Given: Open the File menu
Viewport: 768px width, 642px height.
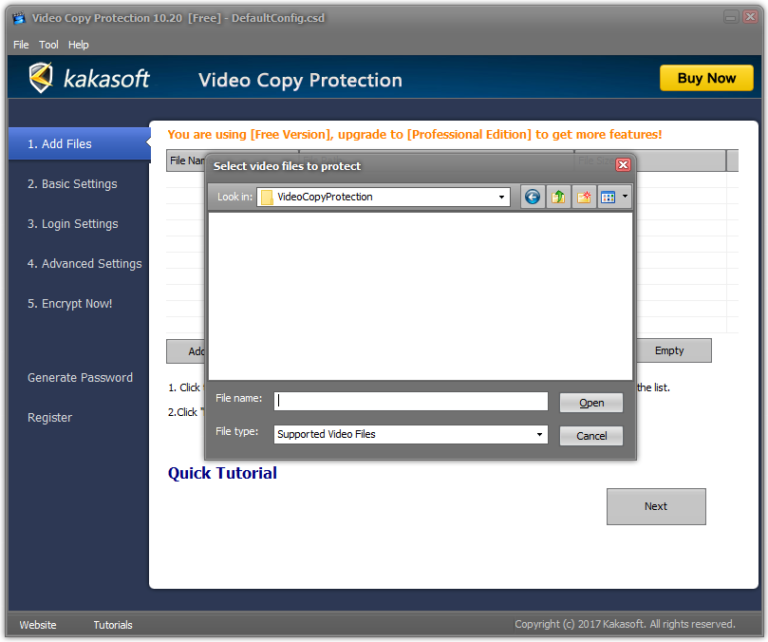Looking at the screenshot, I should coord(21,45).
